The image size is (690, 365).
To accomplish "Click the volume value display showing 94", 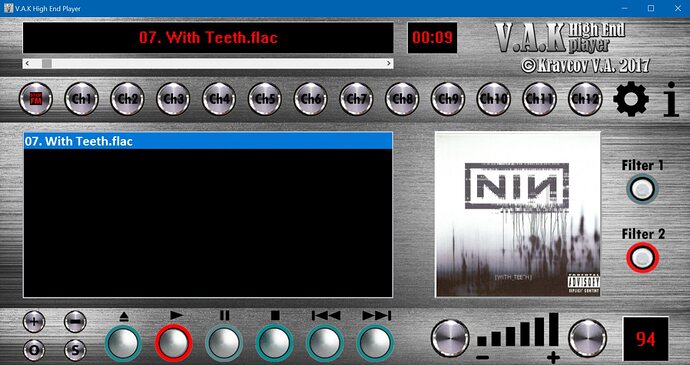I will [x=646, y=339].
